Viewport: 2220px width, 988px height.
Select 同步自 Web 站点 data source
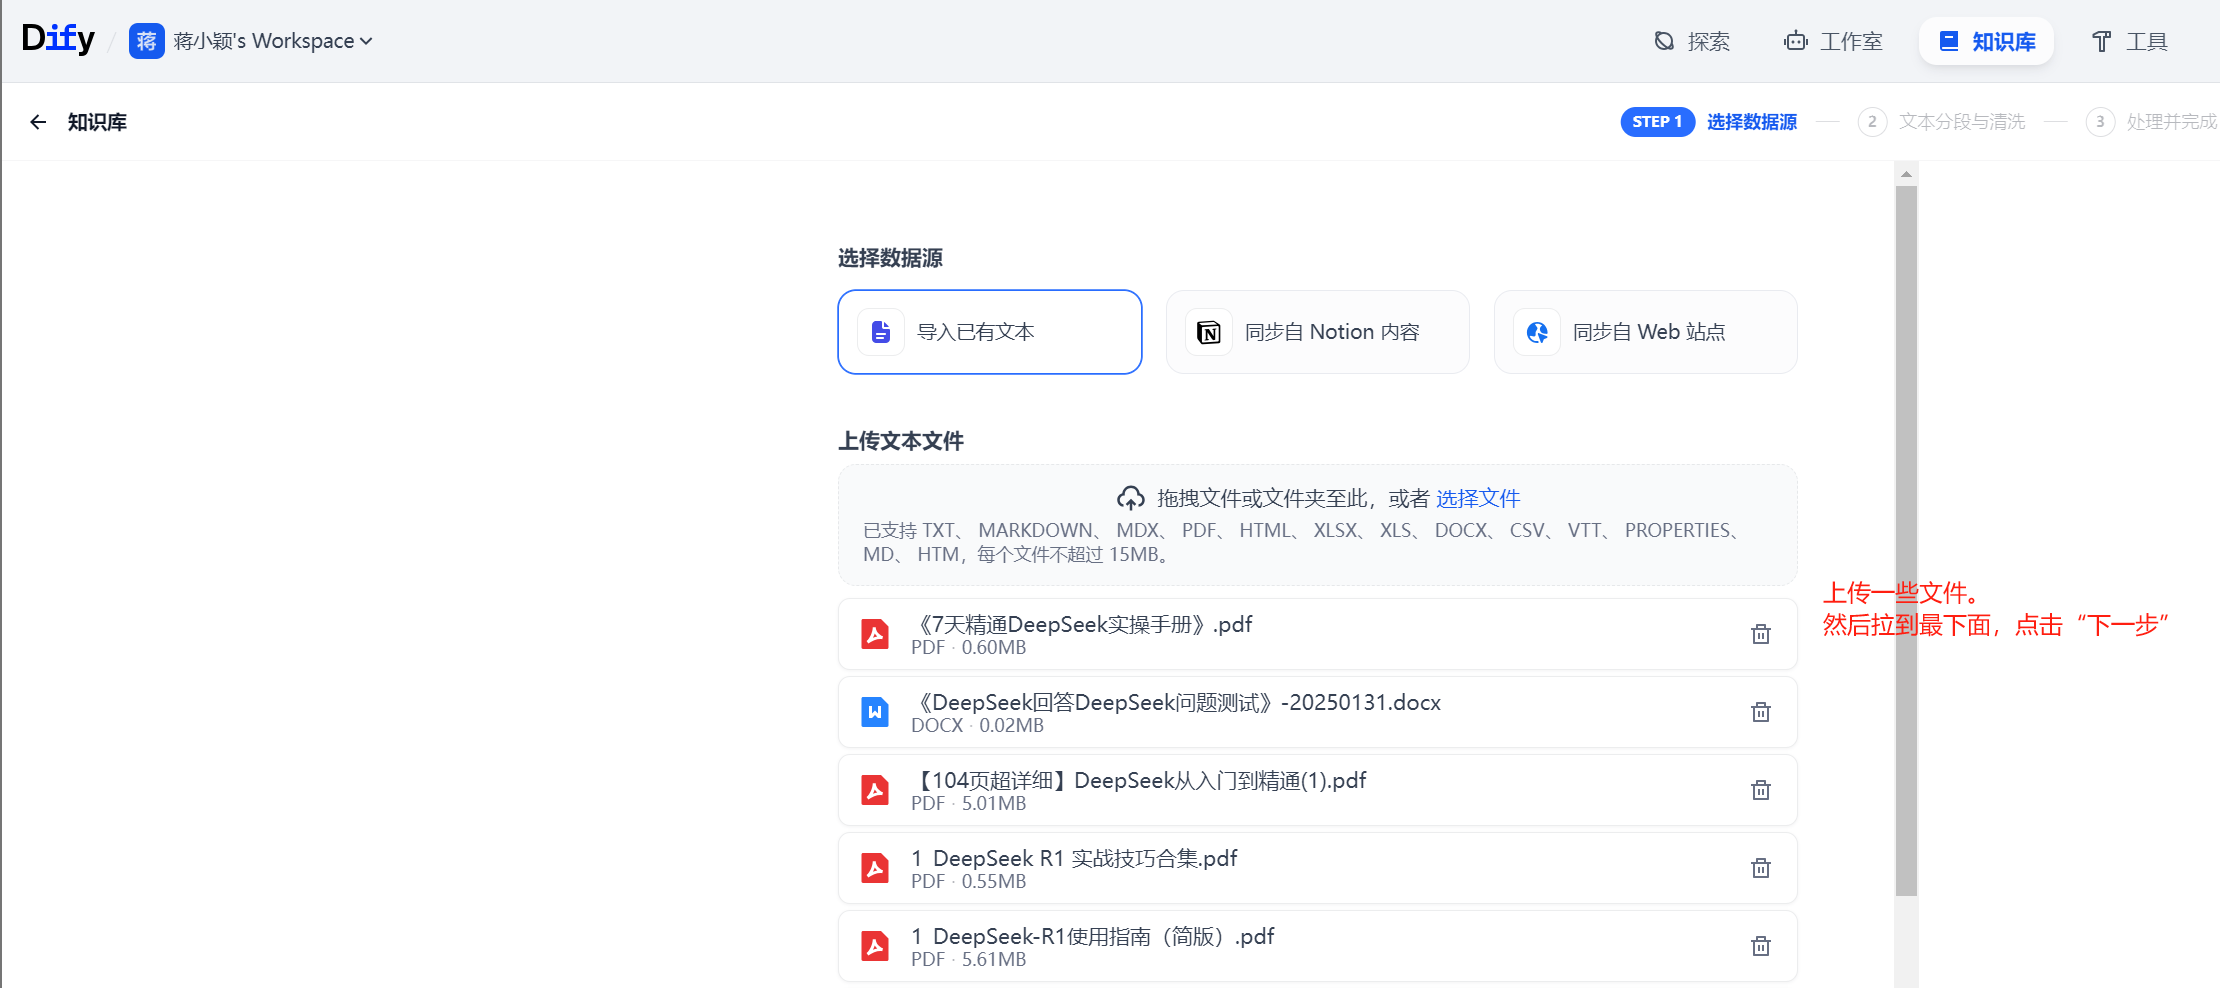[x=1646, y=332]
